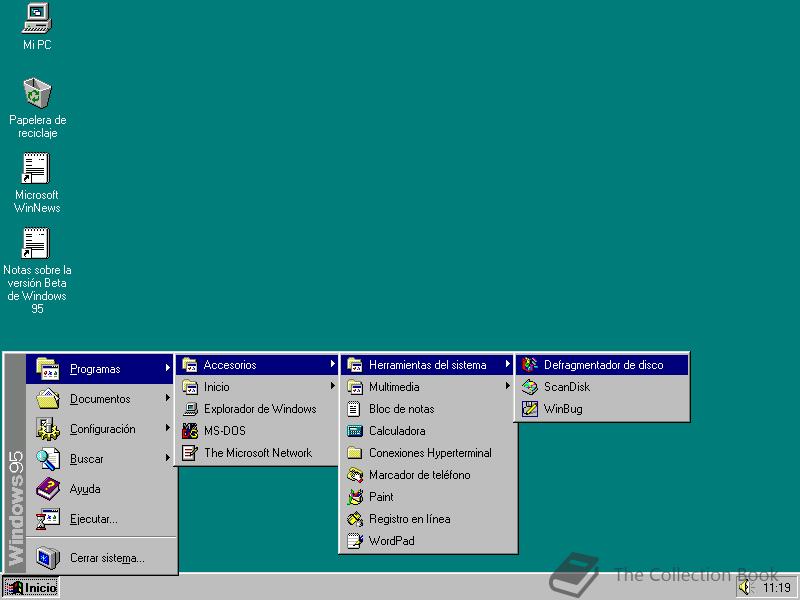Launch ScanDisk from the menu
Image resolution: width=800 pixels, height=600 pixels.
(603, 387)
